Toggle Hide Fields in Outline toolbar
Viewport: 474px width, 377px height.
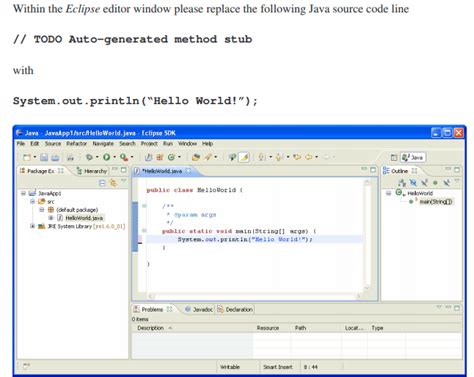413,183
